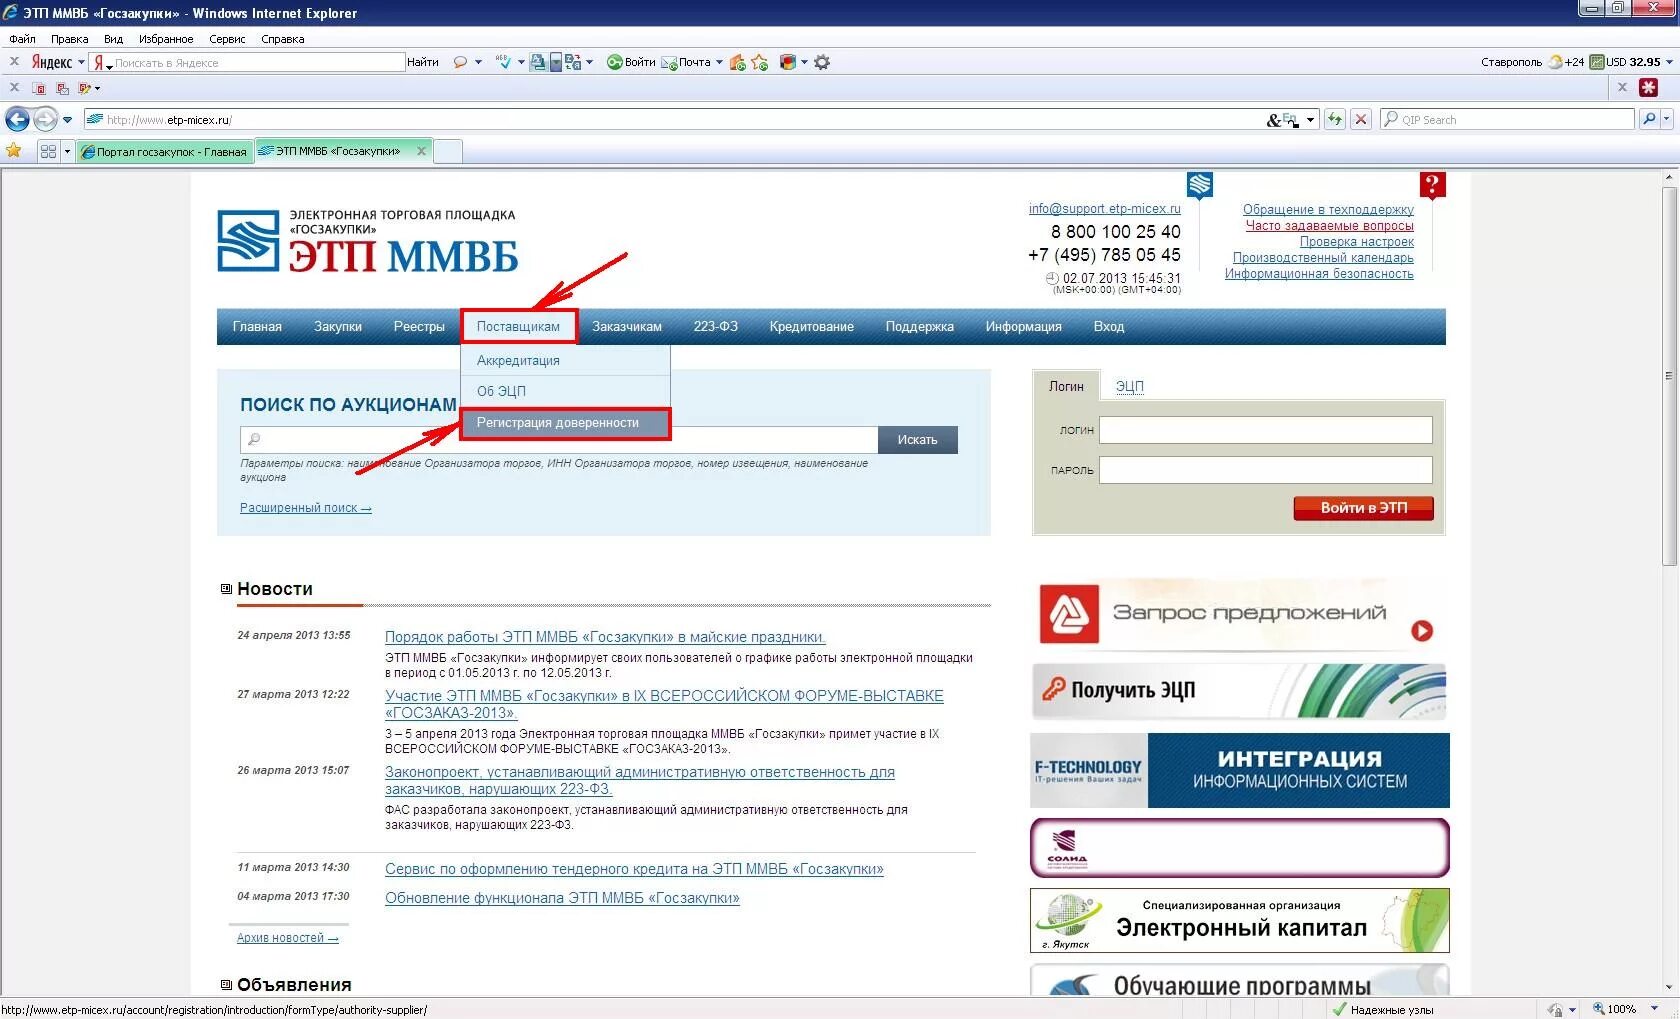The height and width of the screenshot is (1019, 1680).
Task: Choose Аккредитация menu entry
Action: coord(565,360)
